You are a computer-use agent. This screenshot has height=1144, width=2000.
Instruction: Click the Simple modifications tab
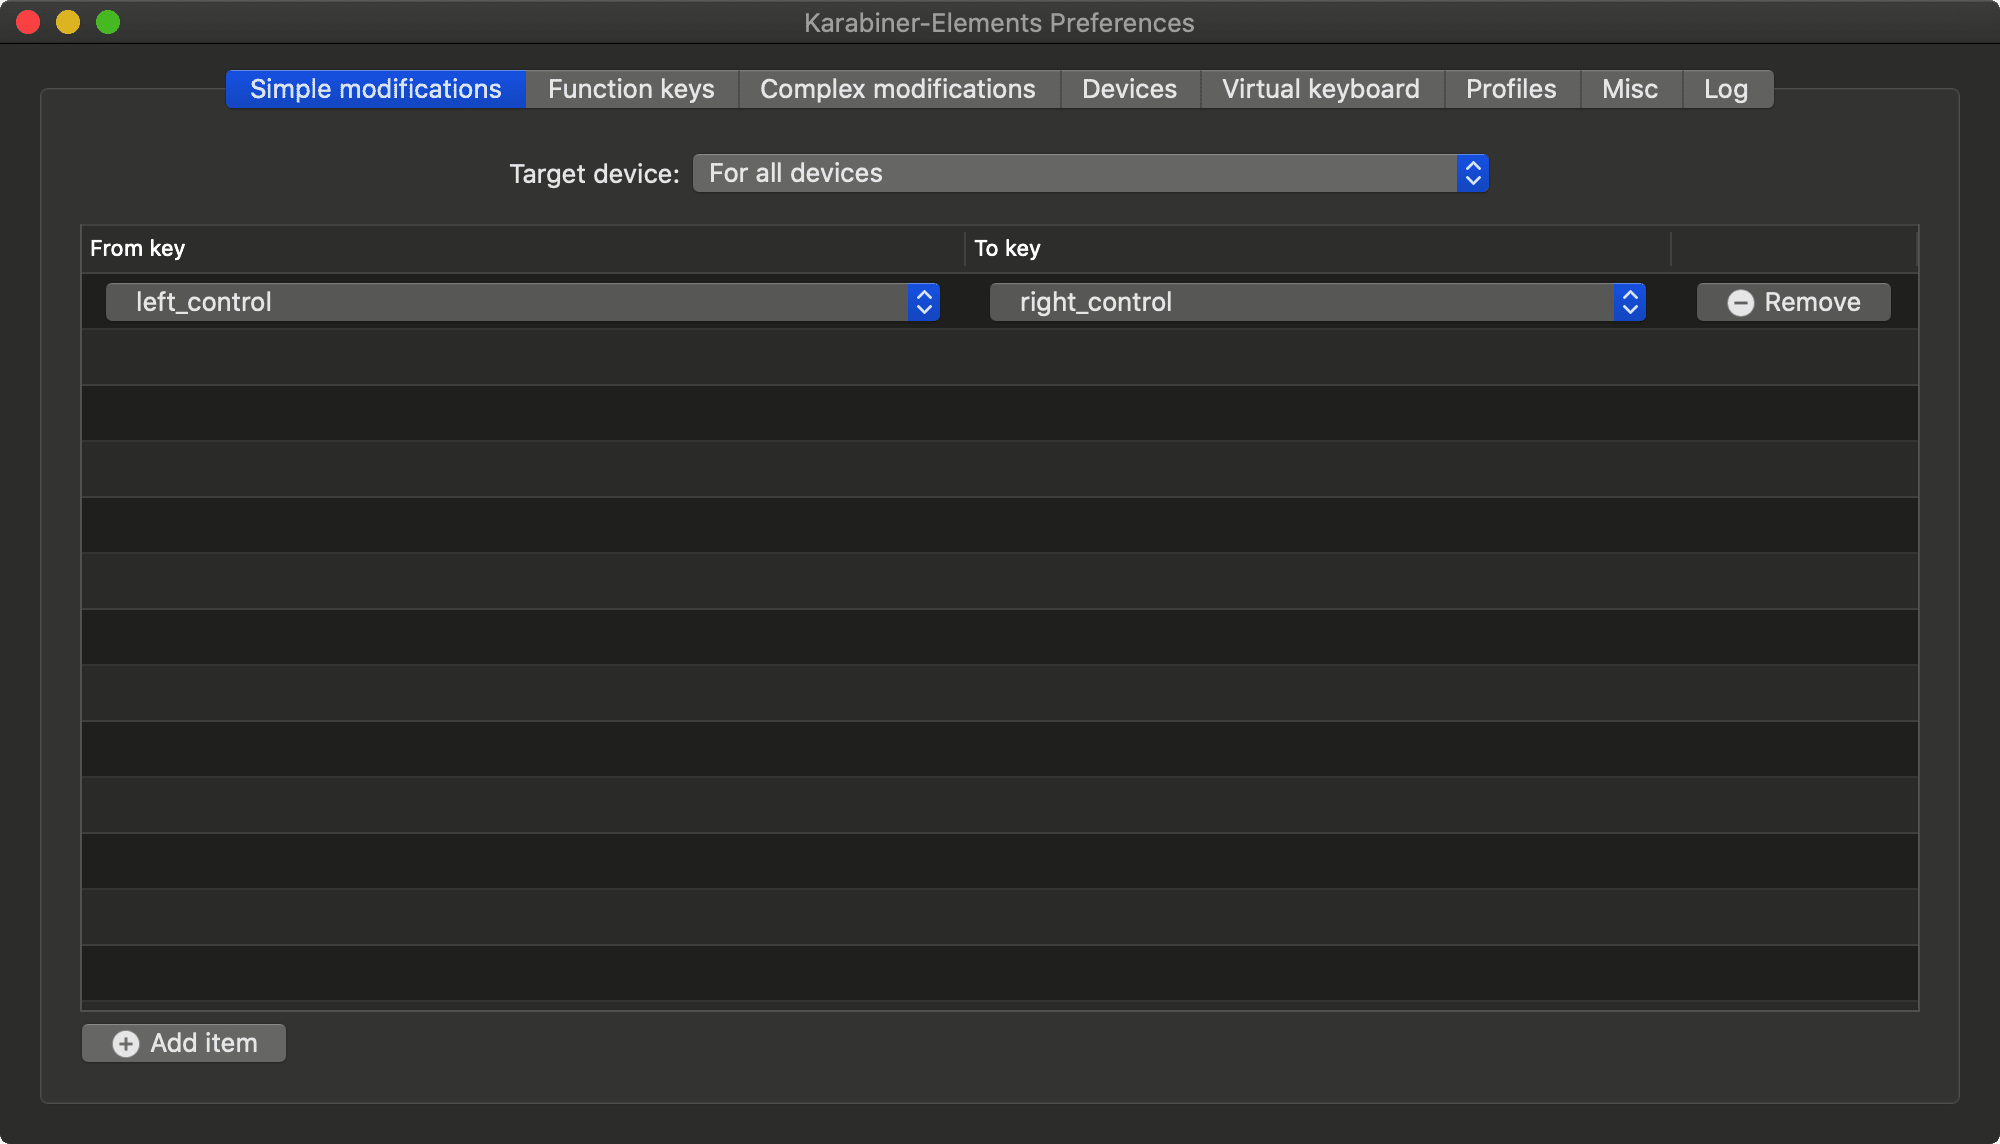(375, 89)
